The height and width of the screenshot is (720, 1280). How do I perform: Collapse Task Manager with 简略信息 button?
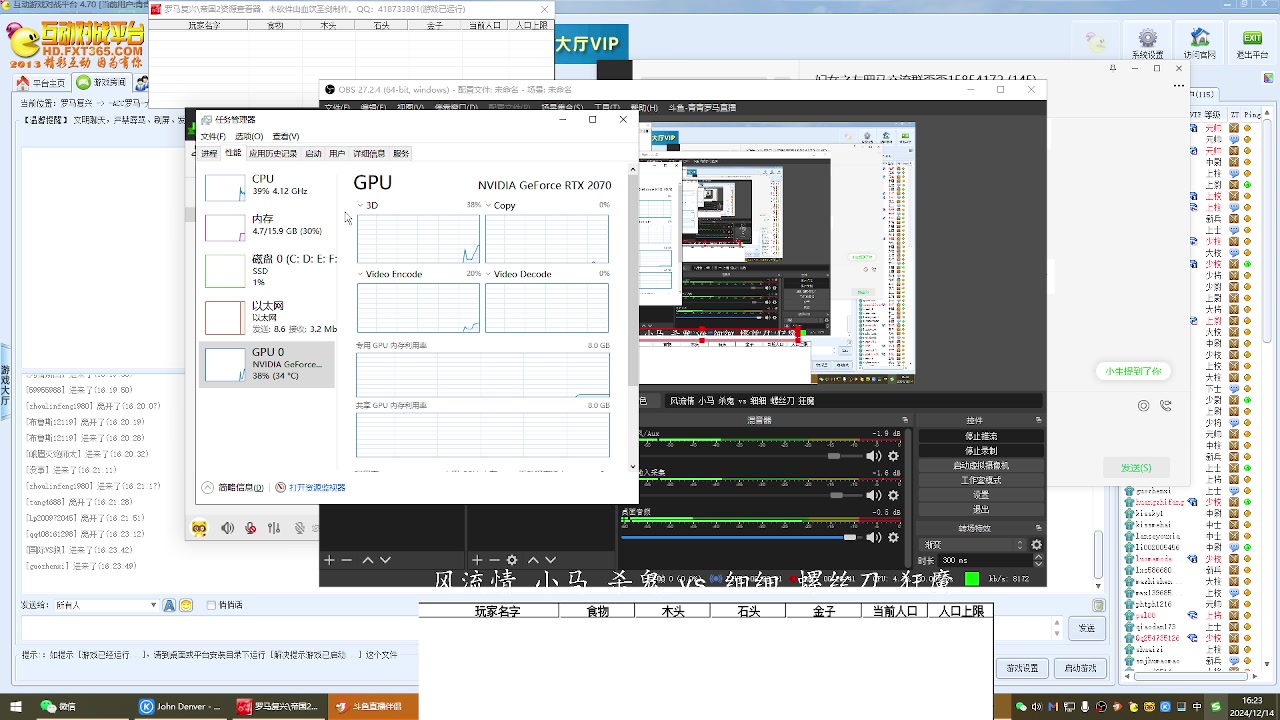(x=234, y=487)
